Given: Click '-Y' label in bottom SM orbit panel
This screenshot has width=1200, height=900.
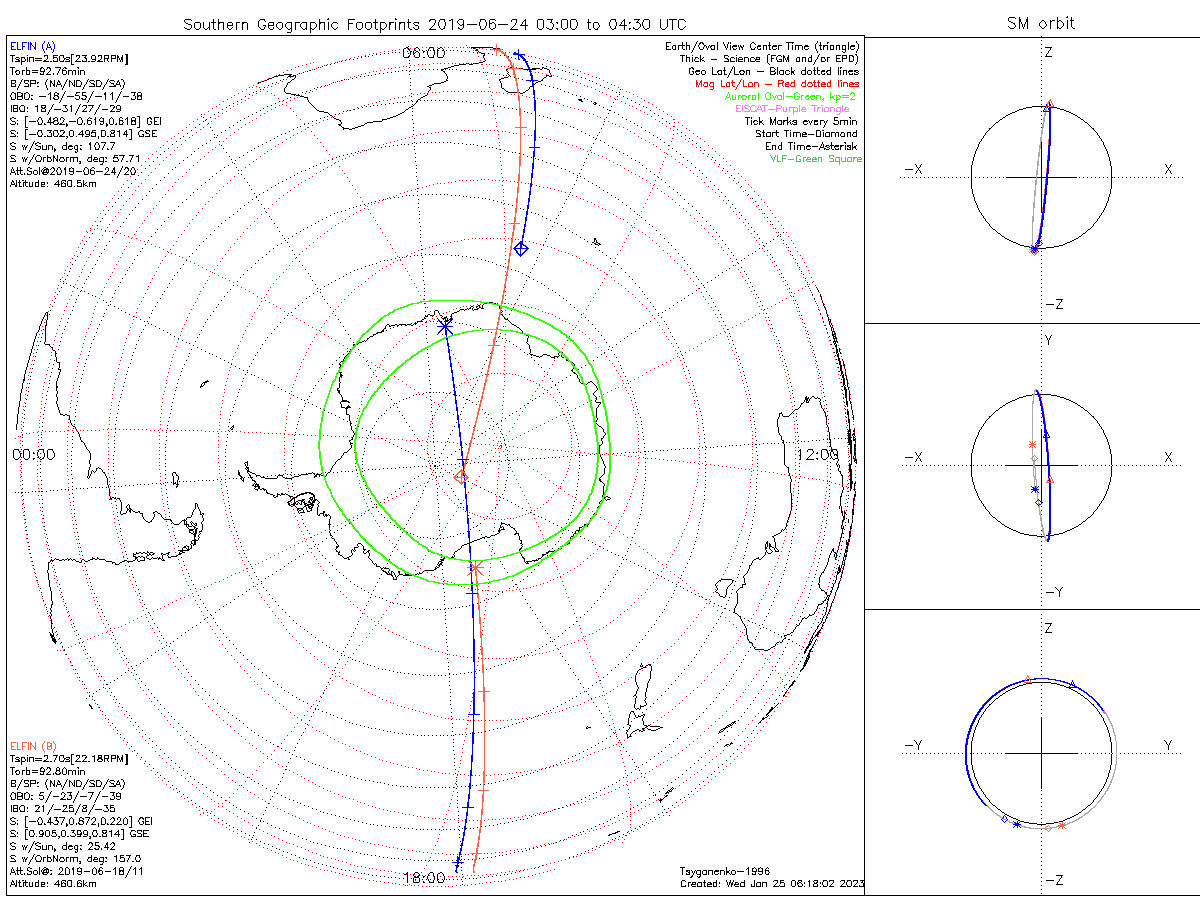Looking at the screenshot, I should [x=913, y=745].
